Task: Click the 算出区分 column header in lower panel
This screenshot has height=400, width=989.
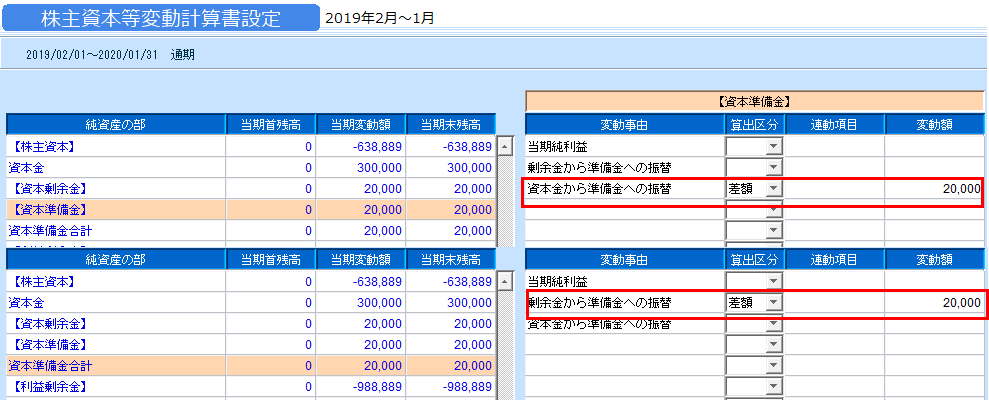Action: 754,259
